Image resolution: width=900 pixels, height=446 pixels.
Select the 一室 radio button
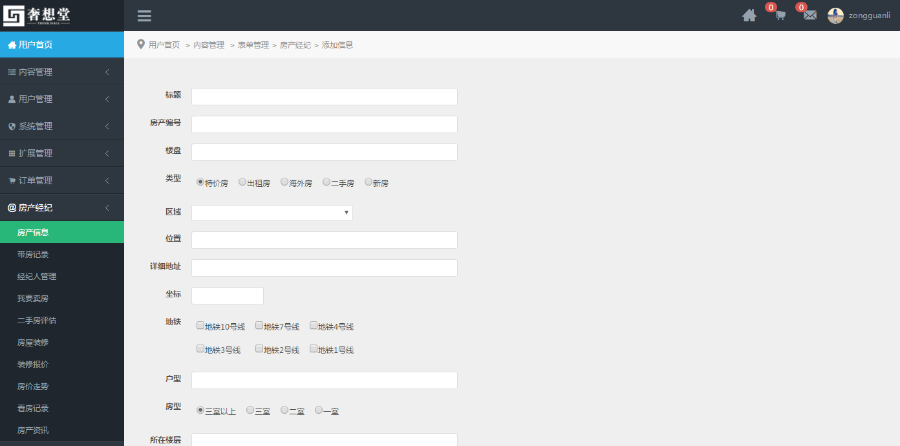pyautogui.click(x=319, y=410)
